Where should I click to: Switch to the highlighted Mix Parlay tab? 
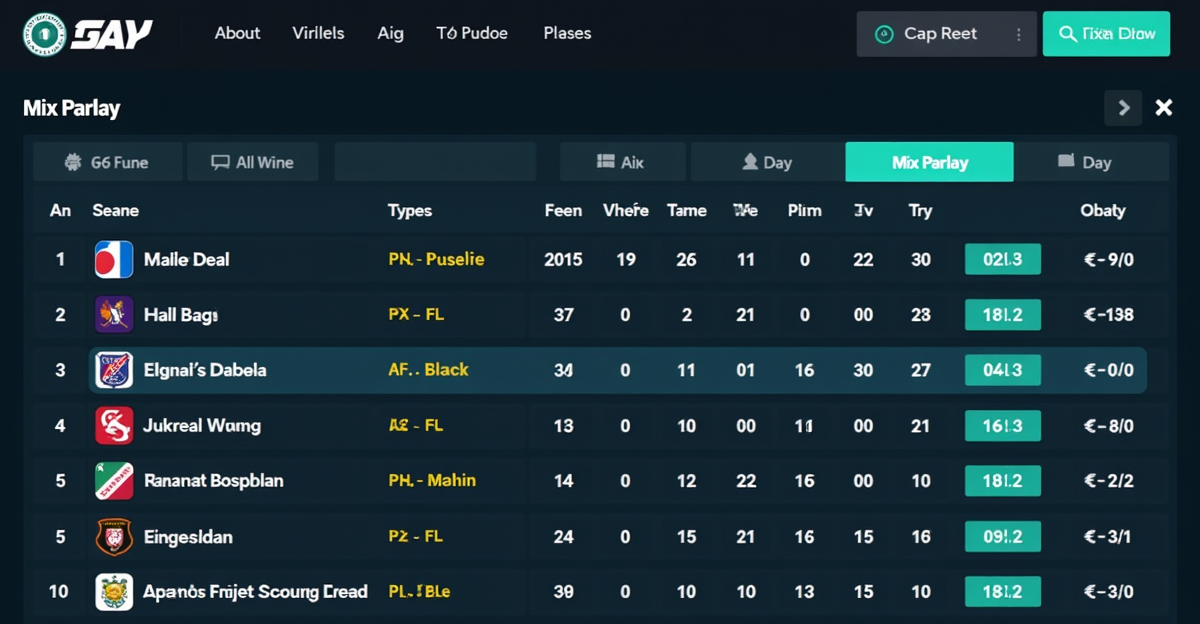[929, 162]
